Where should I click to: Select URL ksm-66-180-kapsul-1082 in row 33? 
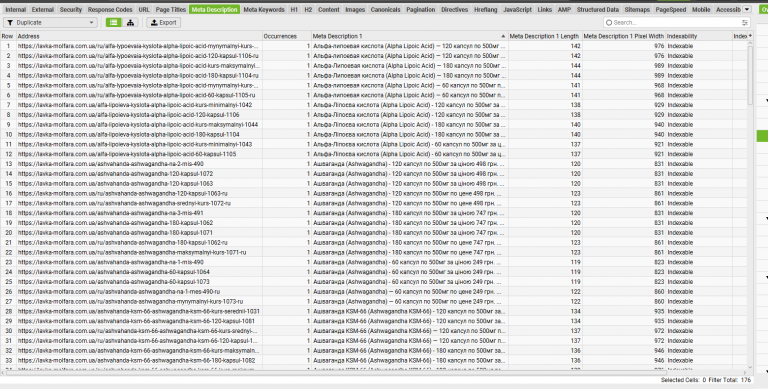point(137,360)
